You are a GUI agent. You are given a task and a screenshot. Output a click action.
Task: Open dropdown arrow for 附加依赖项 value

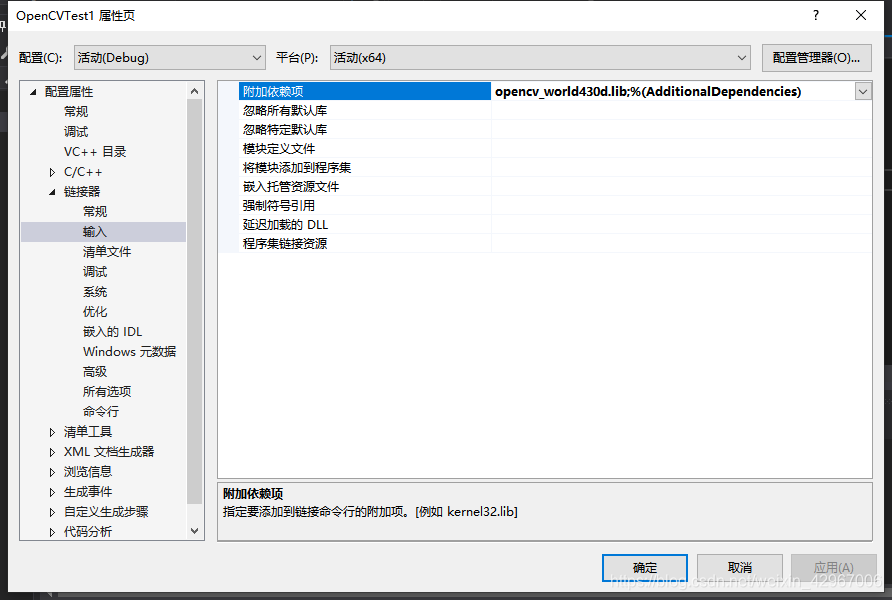click(x=863, y=92)
